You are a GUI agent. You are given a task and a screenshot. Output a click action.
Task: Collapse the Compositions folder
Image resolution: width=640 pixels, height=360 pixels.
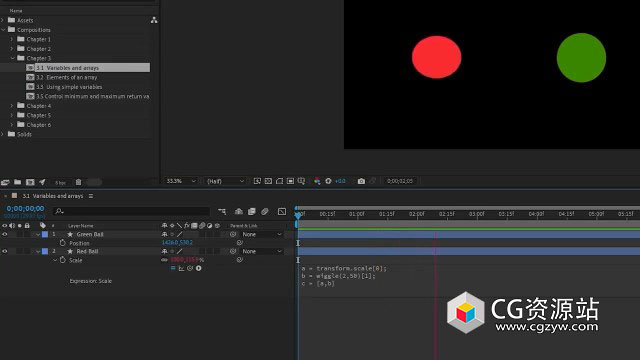[x=3, y=30]
